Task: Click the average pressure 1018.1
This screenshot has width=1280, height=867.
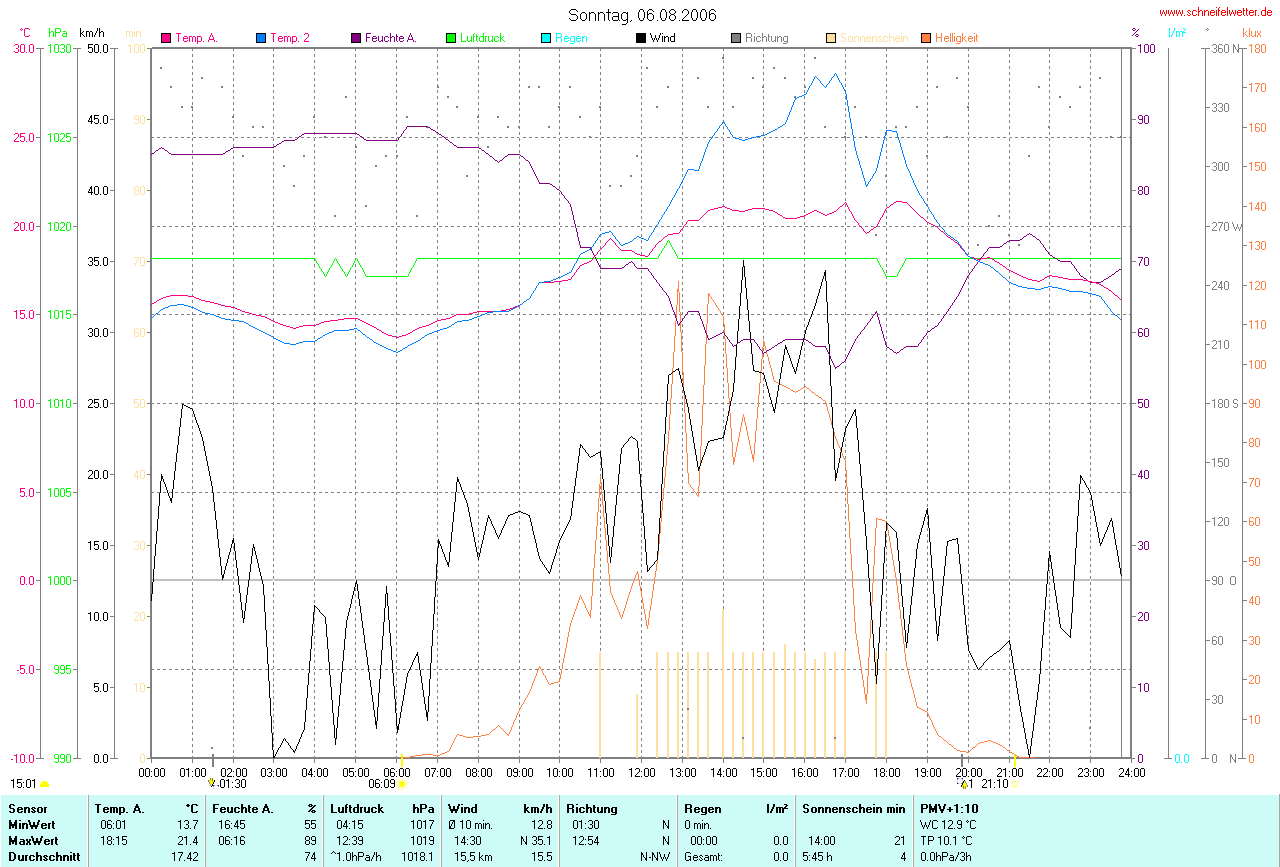Action: (x=419, y=857)
